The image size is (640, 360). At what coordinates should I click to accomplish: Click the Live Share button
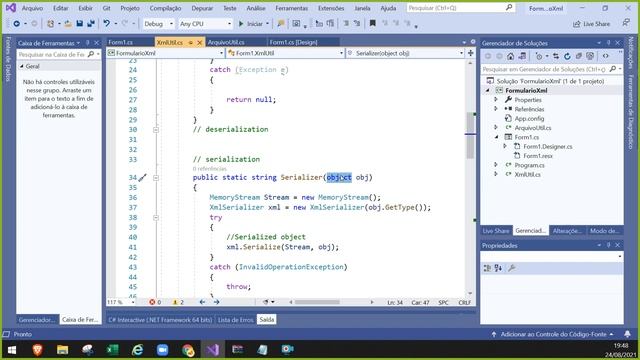[591, 24]
